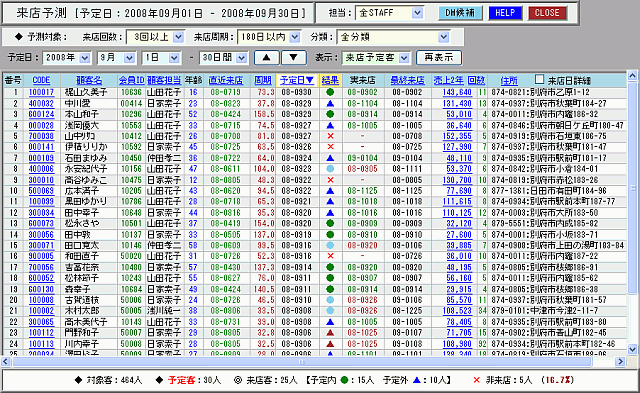This screenshot has width=640, height=393.
Task: Open the 来店周期 180日以内 dropdown
Action: coord(295,37)
